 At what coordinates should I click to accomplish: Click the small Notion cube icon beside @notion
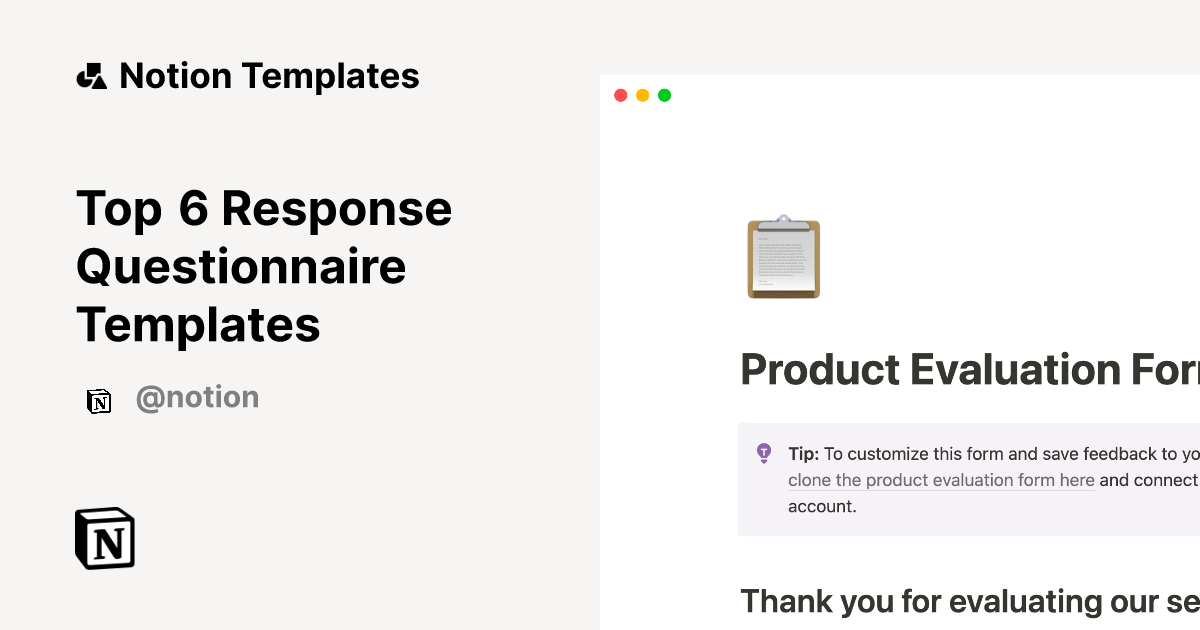tap(99, 401)
